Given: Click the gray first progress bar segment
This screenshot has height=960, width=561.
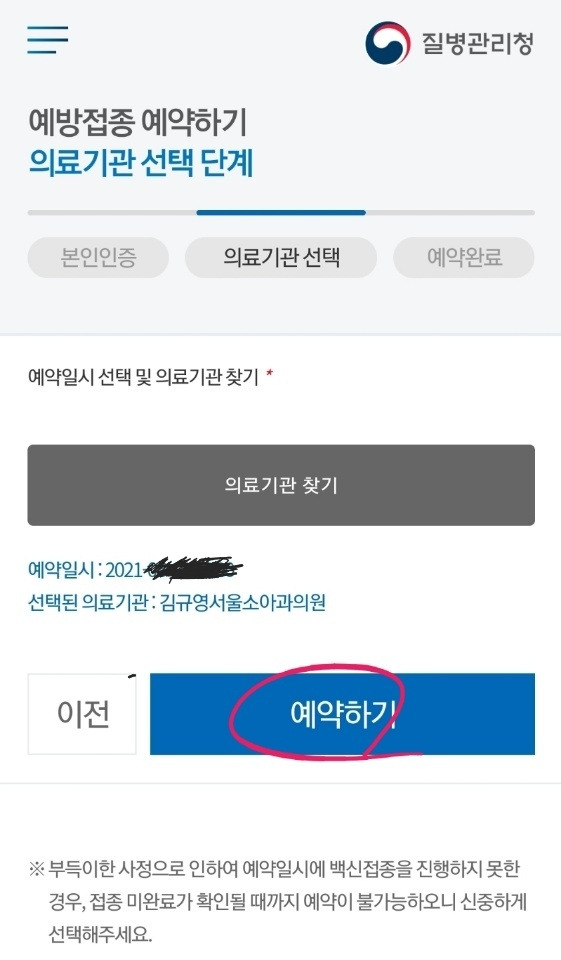Looking at the screenshot, I should tap(112, 212).
